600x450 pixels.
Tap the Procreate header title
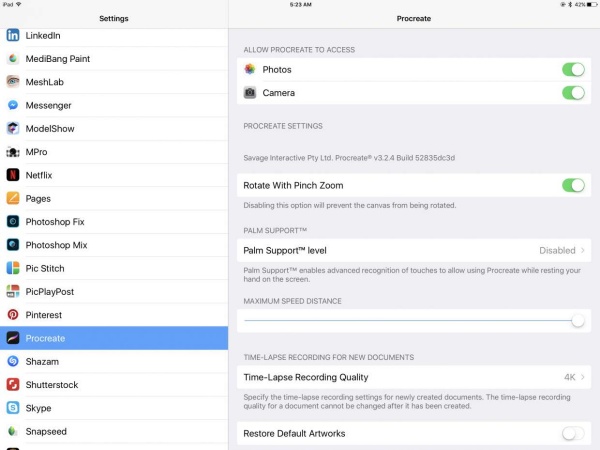414,18
